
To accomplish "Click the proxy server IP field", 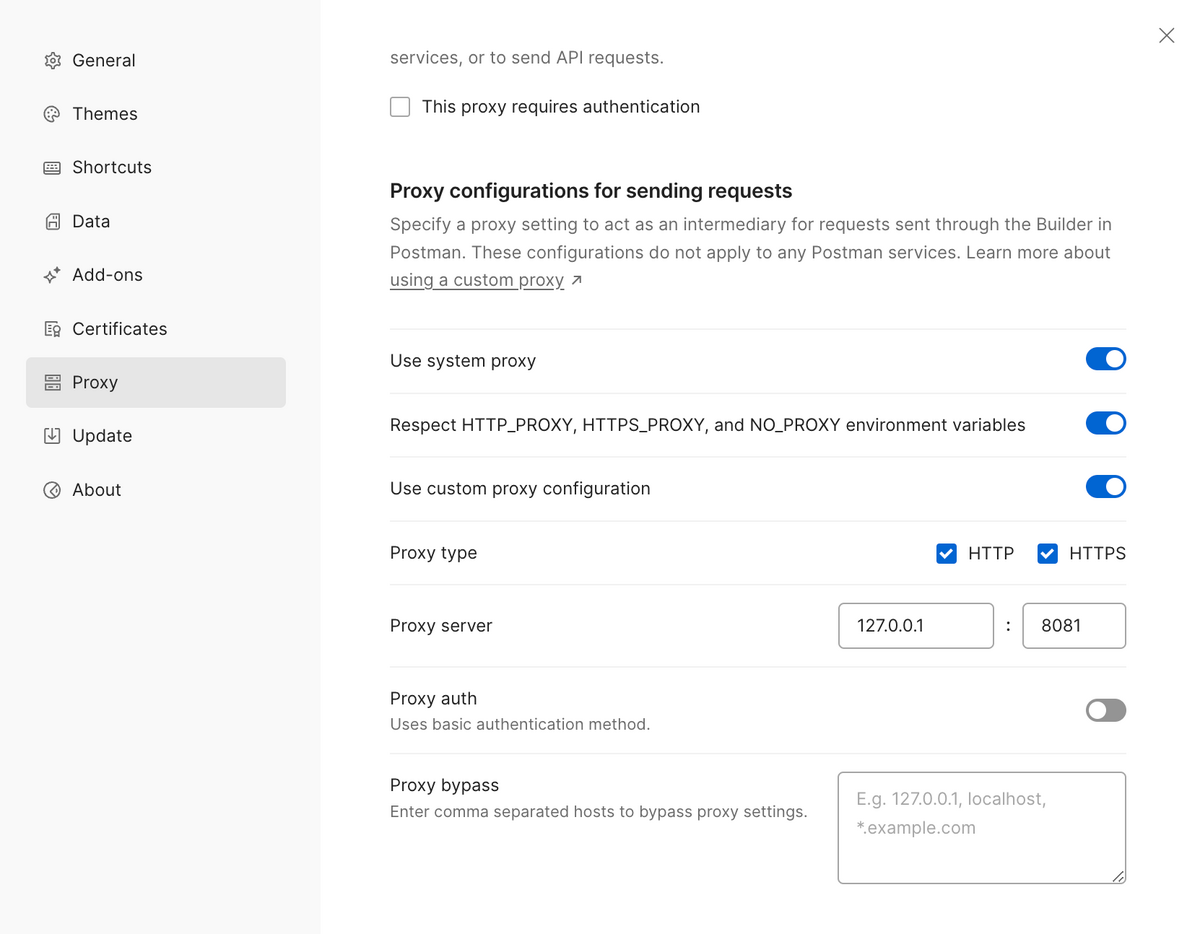I will click(915, 625).
